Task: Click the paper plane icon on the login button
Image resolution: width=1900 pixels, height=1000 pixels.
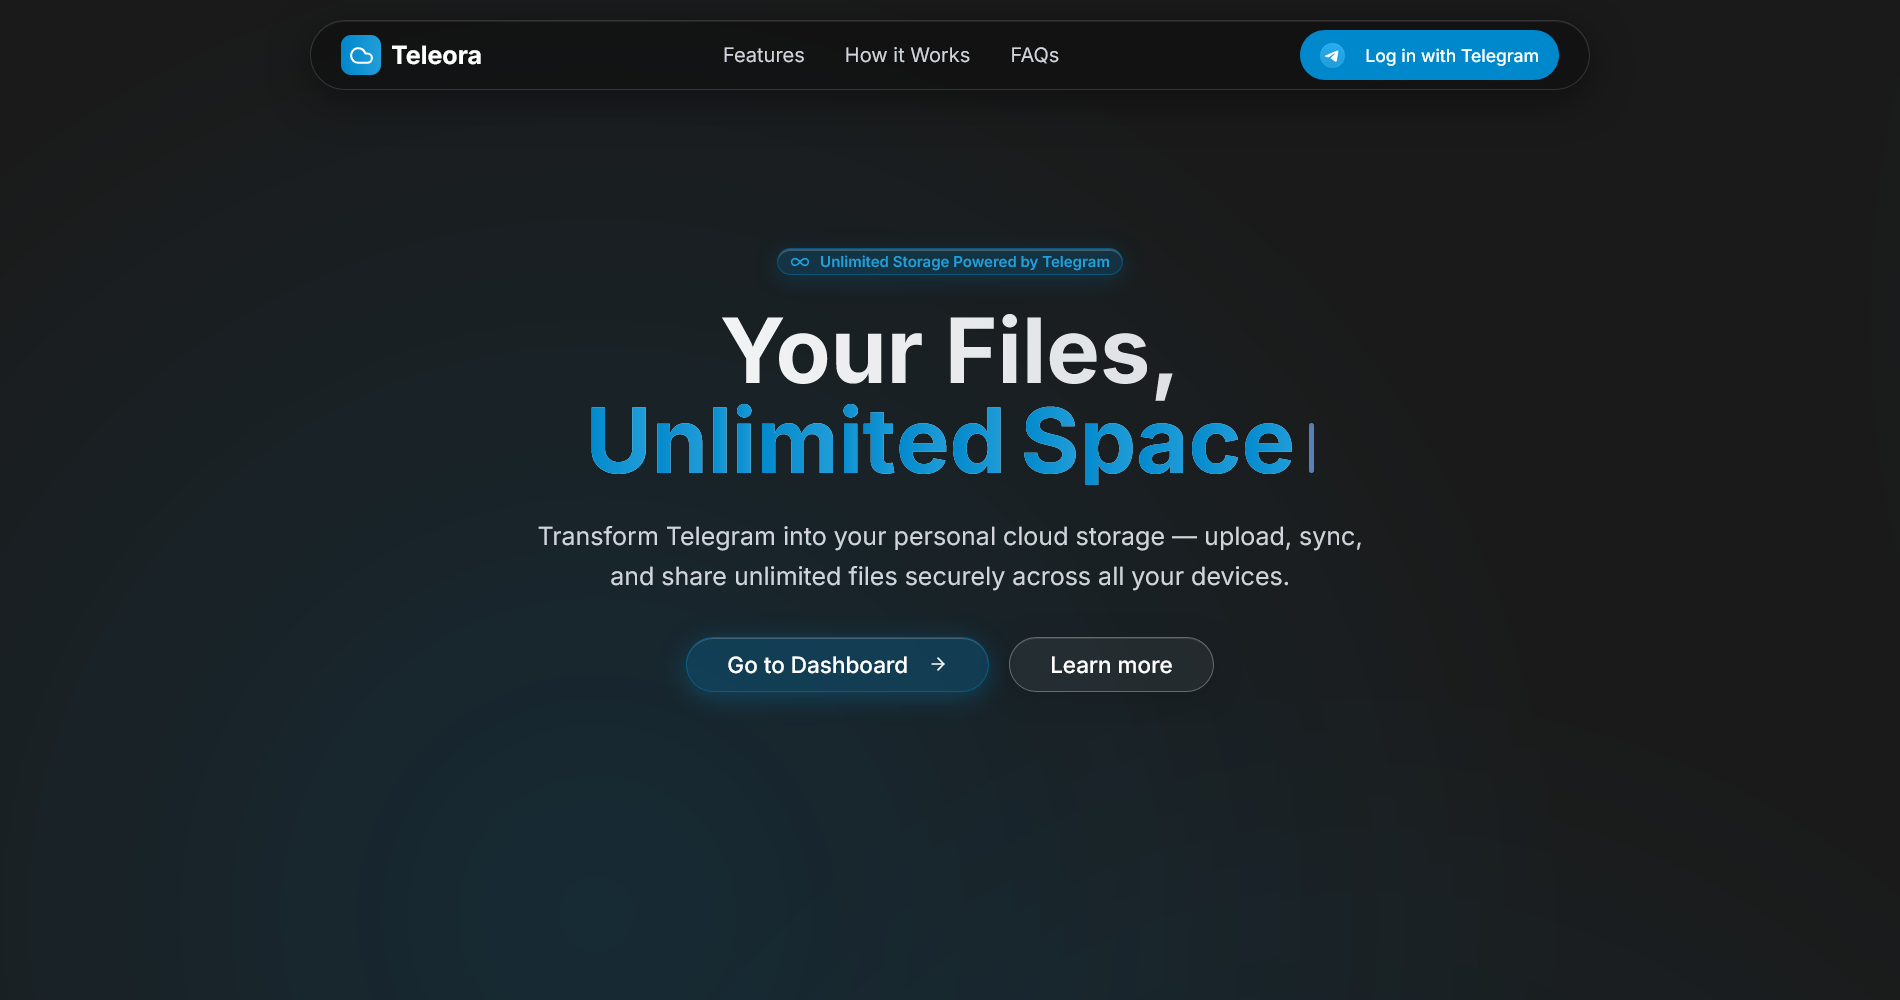Action: pyautogui.click(x=1332, y=55)
